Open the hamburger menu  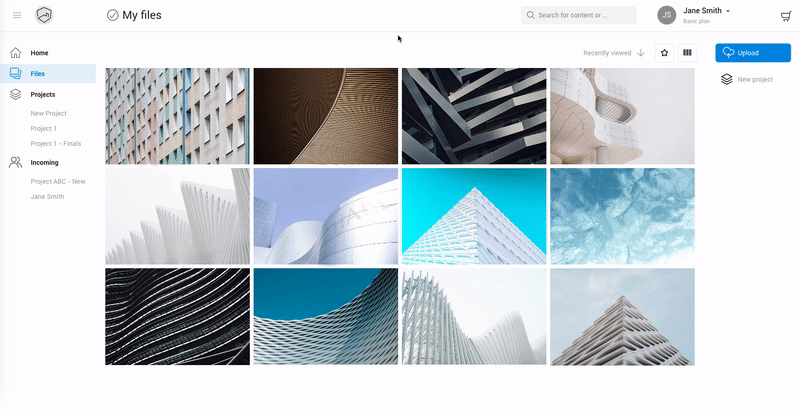coord(17,15)
